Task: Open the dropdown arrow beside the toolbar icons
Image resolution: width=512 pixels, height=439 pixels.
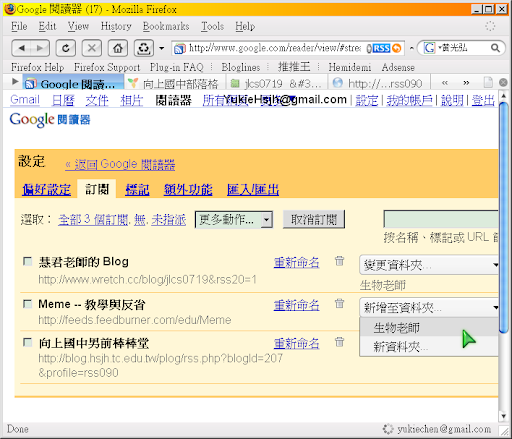Action: [x=162, y=48]
